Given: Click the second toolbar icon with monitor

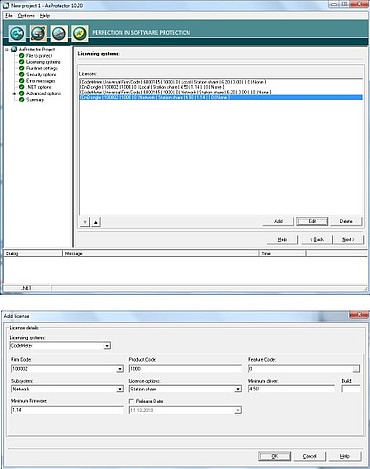Looking at the screenshot, I should (38, 33).
